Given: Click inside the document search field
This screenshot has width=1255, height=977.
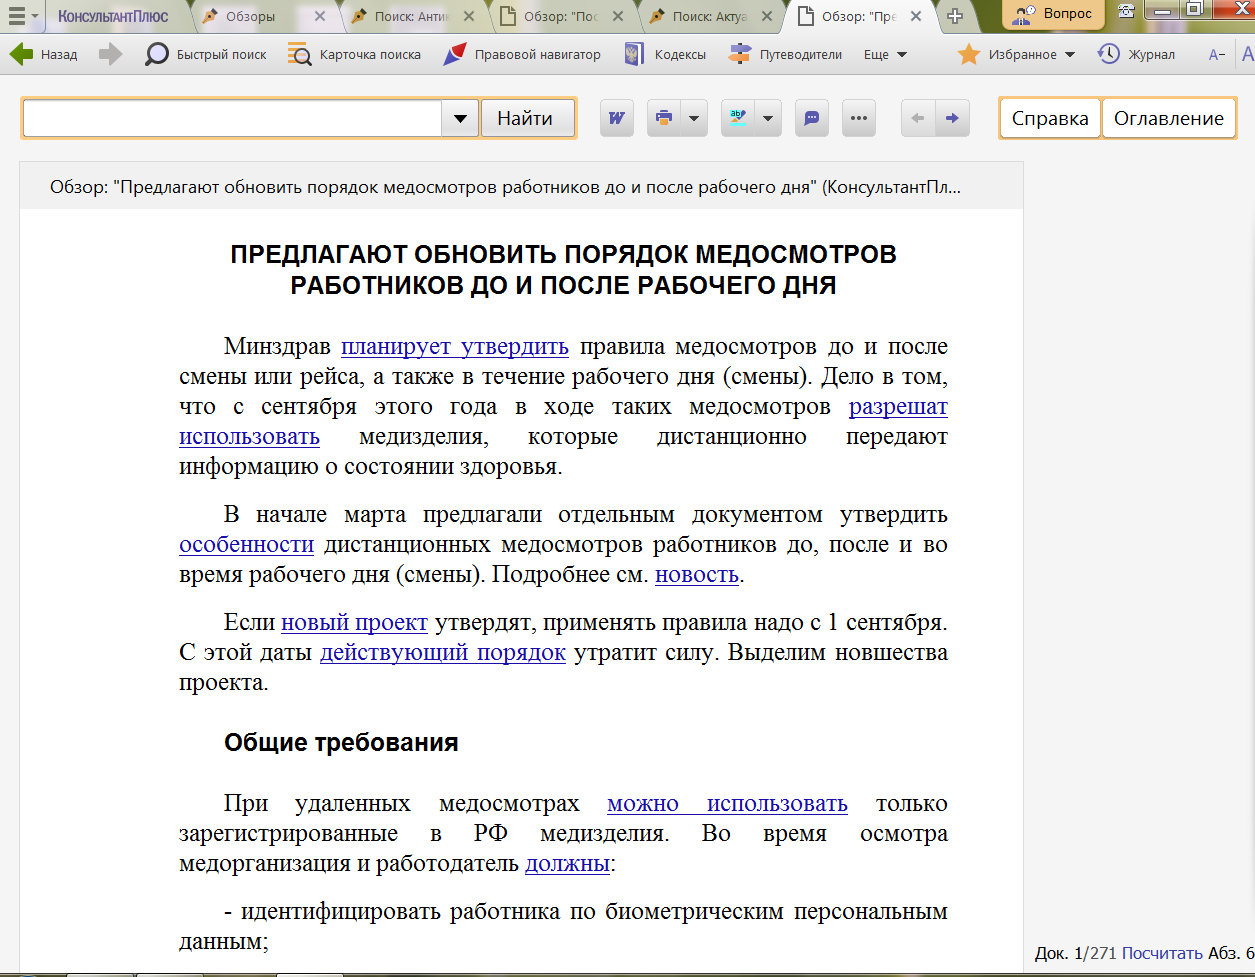Looking at the screenshot, I should click(231, 118).
